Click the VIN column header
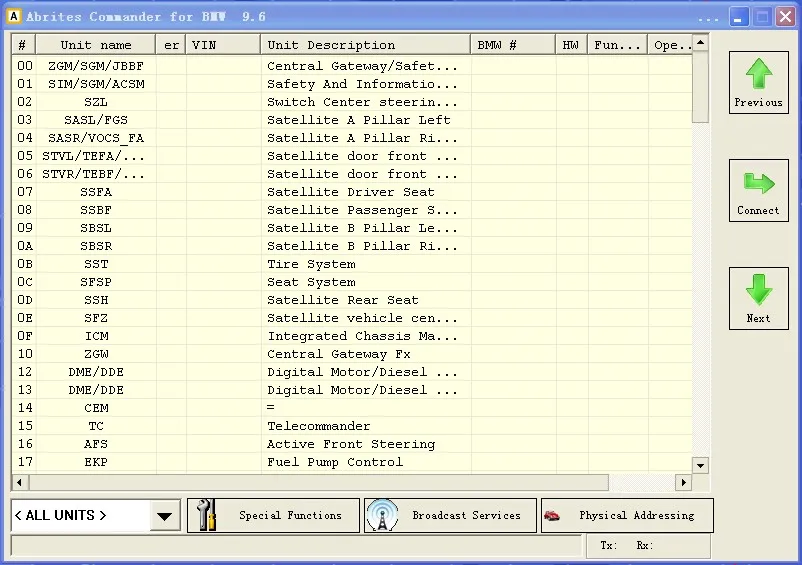Image resolution: width=802 pixels, height=565 pixels. (223, 45)
